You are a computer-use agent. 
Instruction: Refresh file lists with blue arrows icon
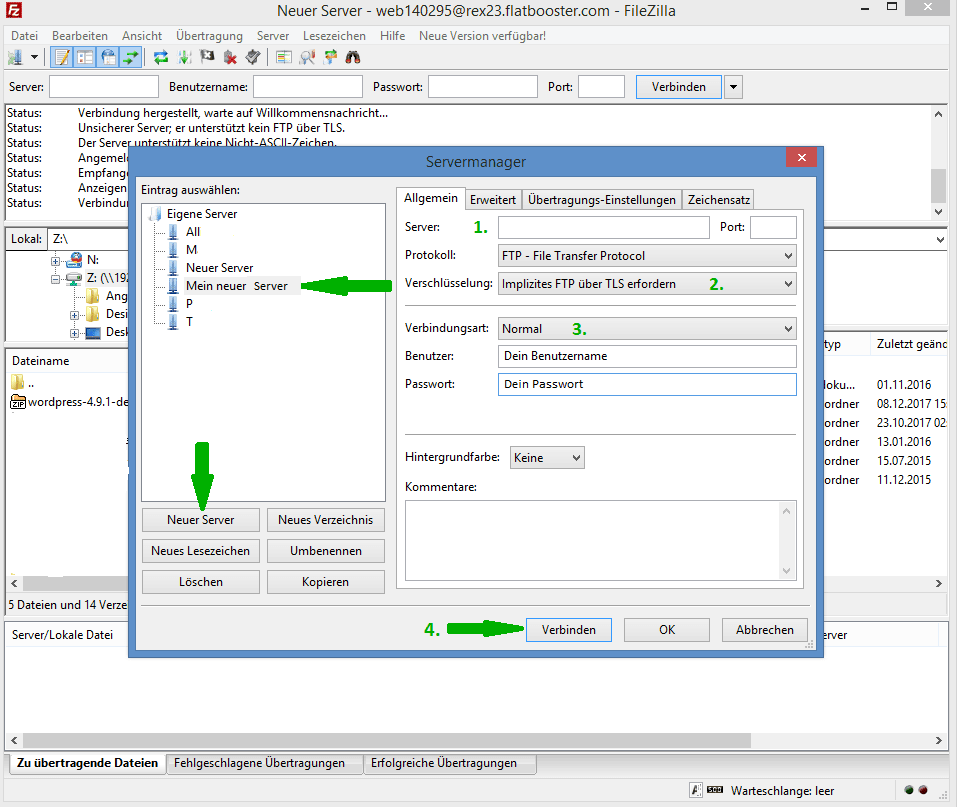161,57
